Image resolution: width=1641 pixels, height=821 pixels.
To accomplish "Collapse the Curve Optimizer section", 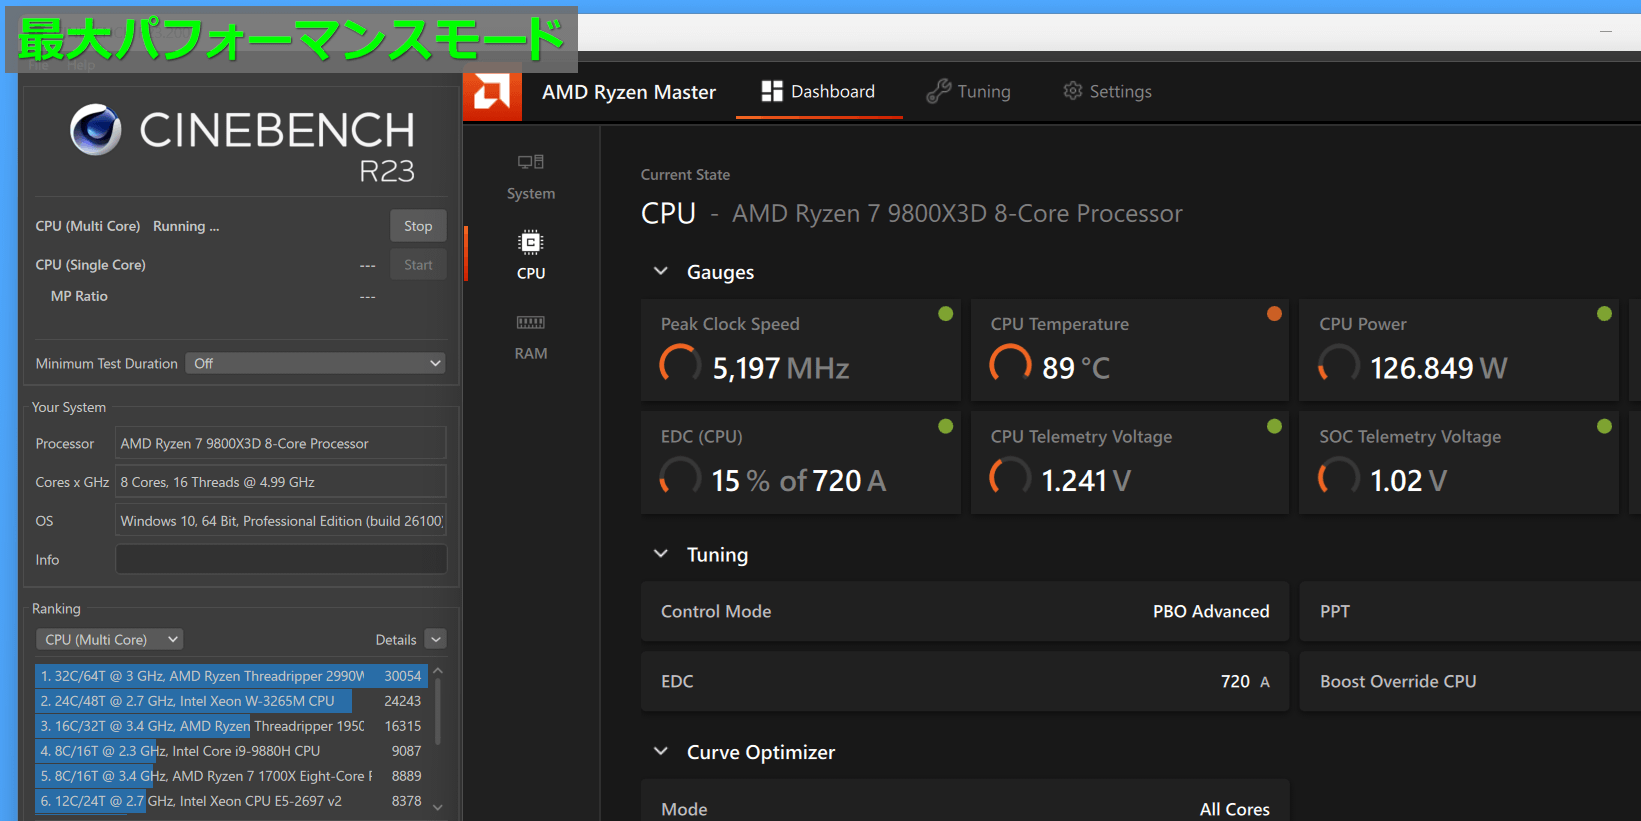I will click(x=661, y=752).
